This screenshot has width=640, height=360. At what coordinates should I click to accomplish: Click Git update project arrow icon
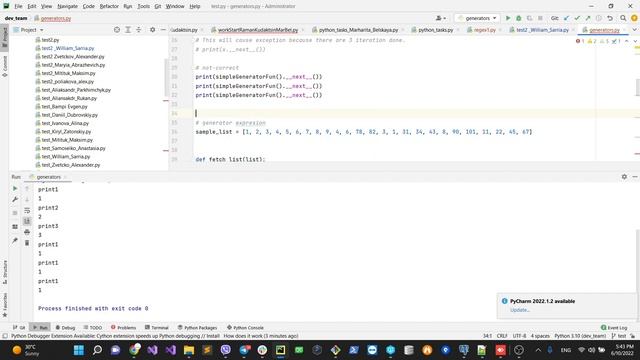point(567,18)
